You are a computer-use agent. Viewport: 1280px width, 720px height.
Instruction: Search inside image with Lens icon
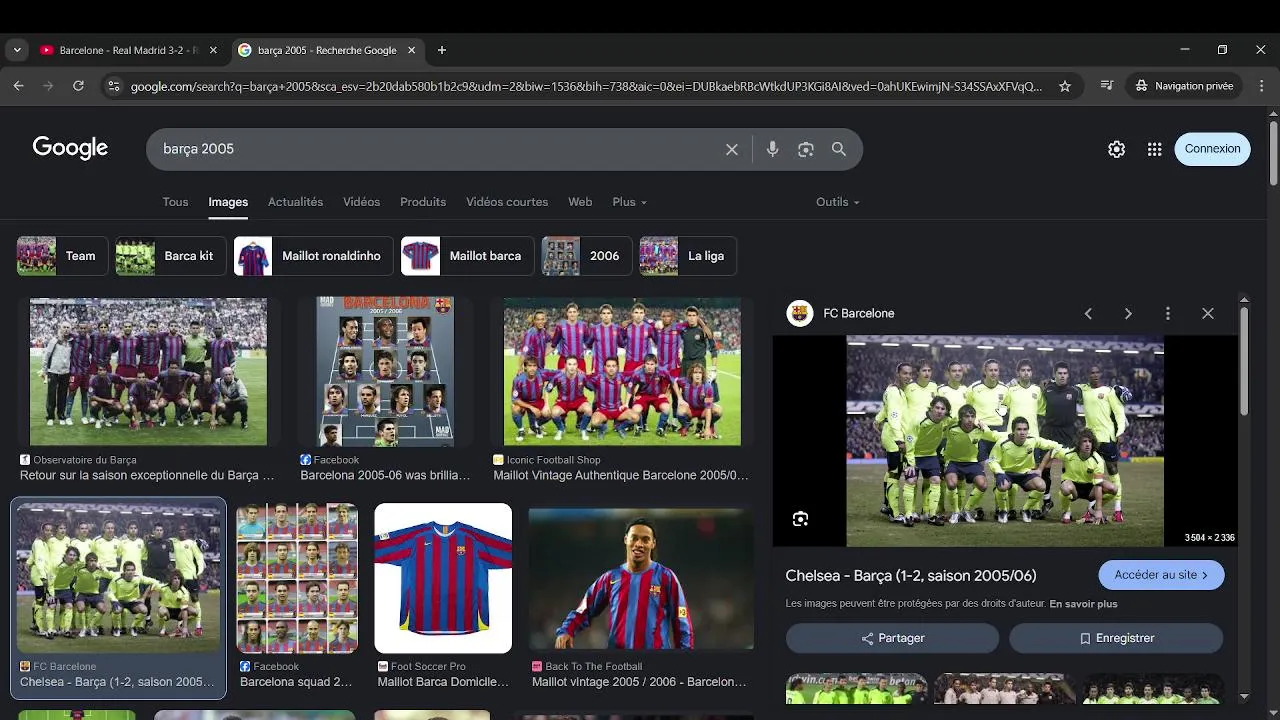point(800,519)
